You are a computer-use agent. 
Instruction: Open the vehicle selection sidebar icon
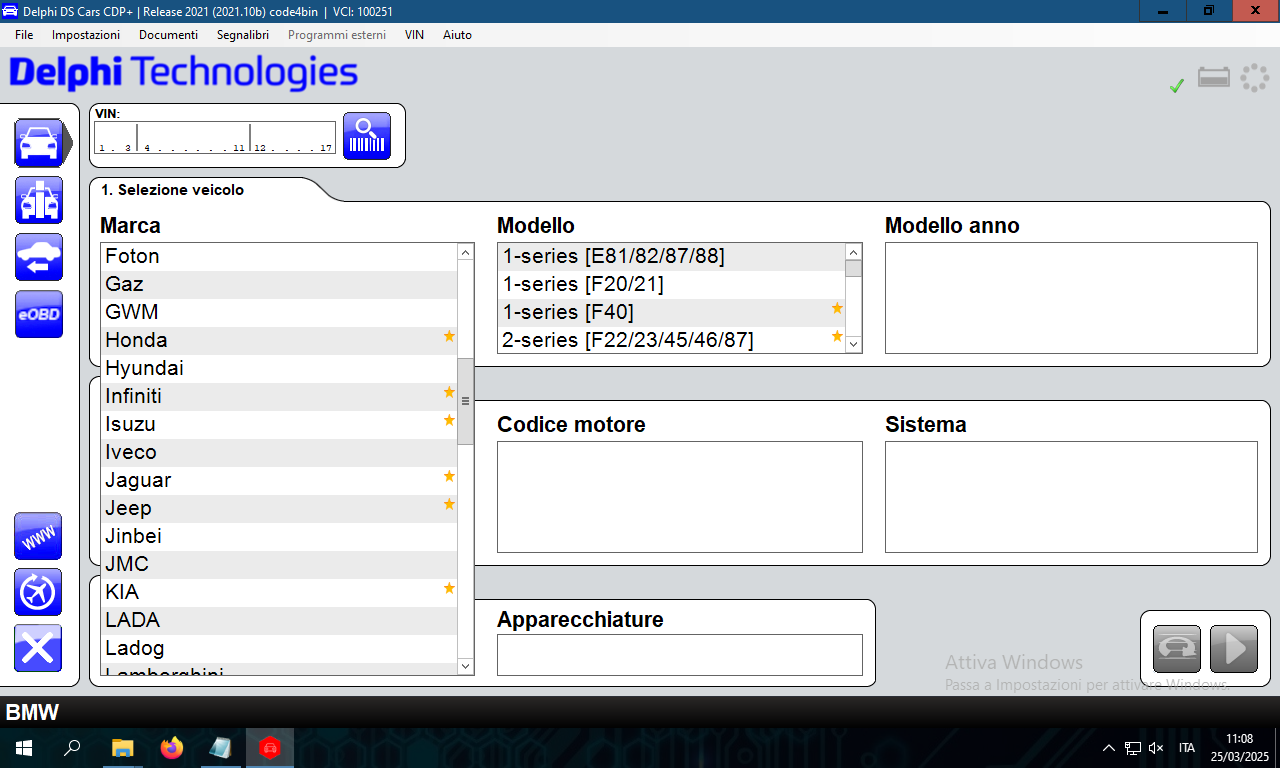pos(38,143)
